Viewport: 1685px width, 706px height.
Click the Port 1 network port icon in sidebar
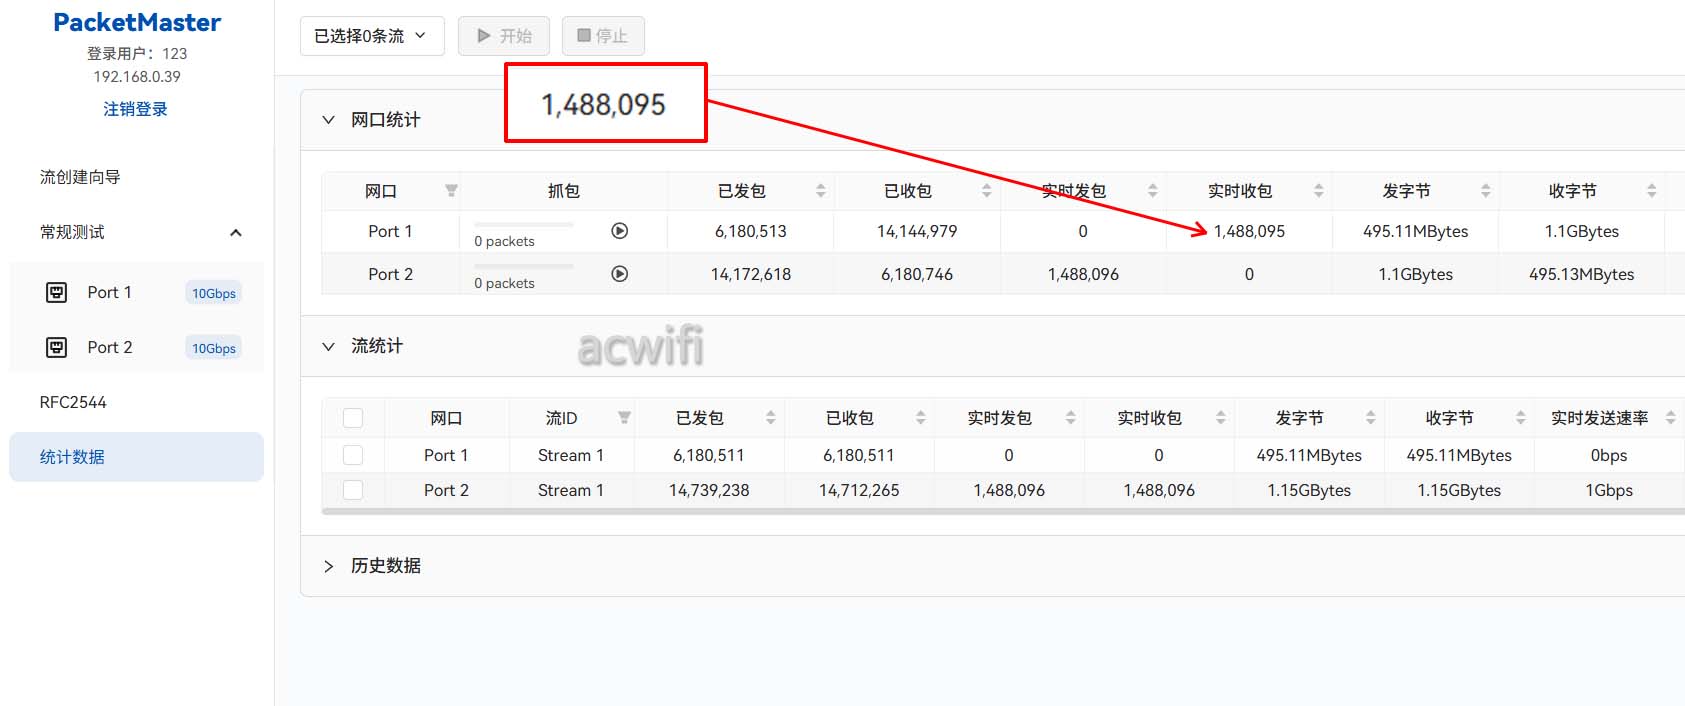[57, 292]
